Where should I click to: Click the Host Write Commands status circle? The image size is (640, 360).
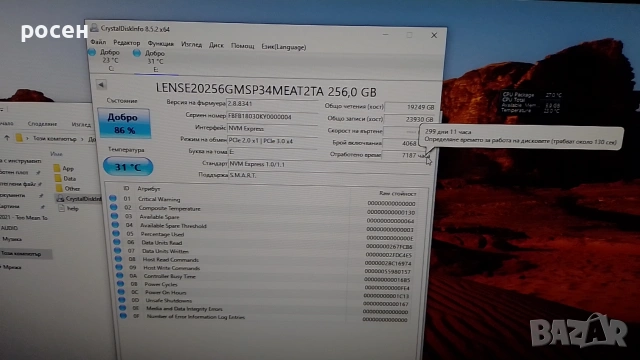[x=119, y=267]
